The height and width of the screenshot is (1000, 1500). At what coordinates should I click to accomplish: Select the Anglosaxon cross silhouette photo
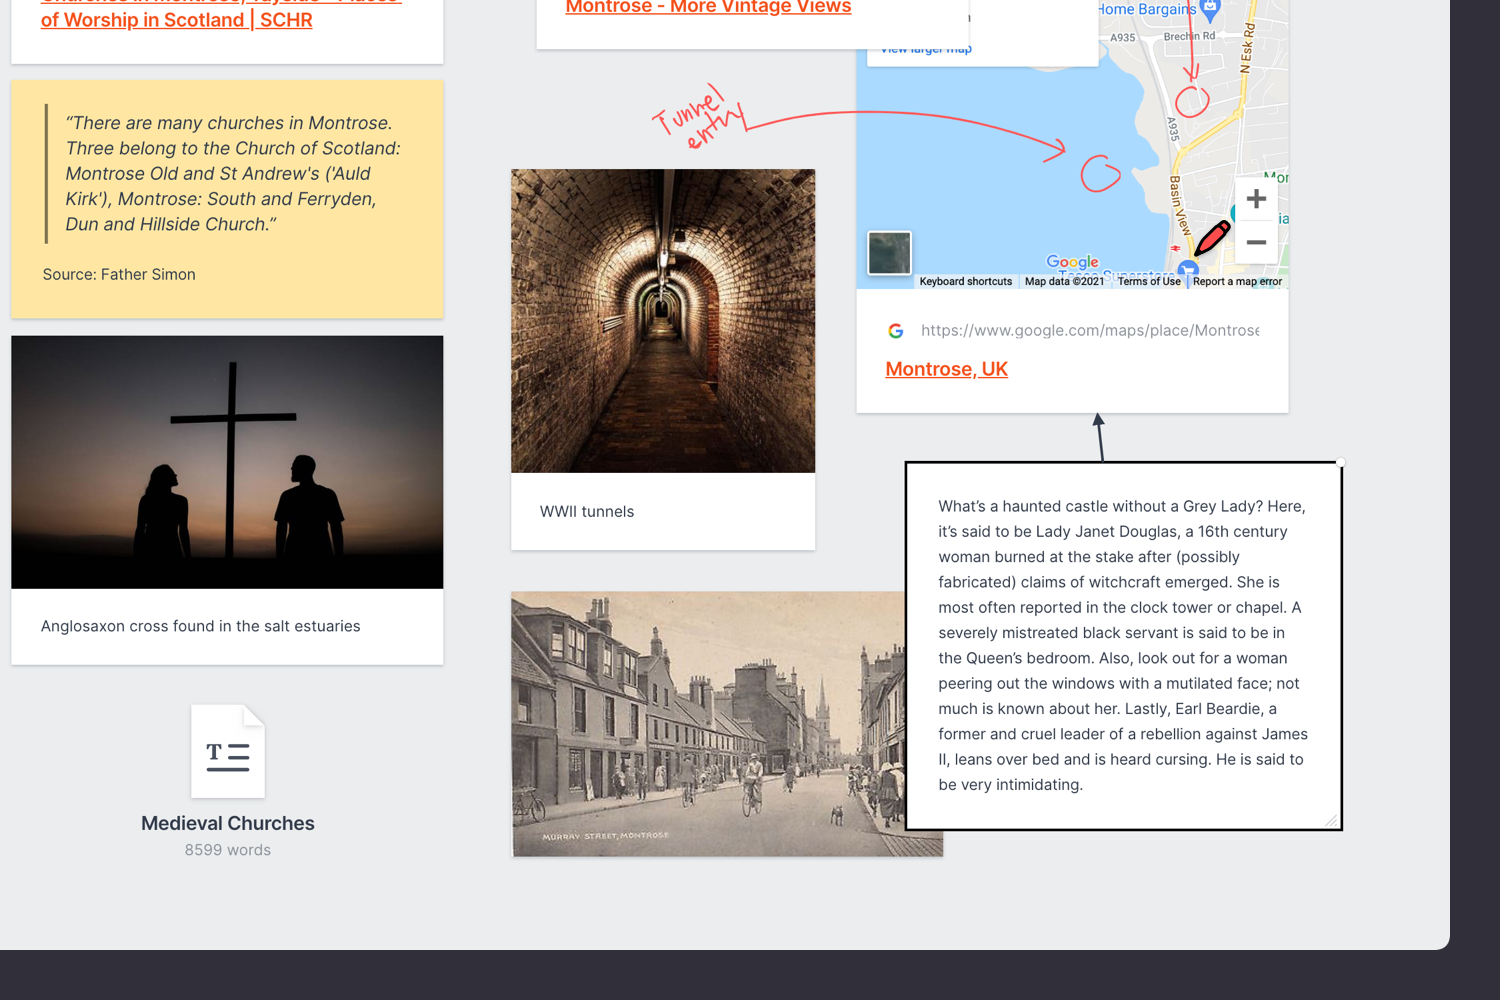pyautogui.click(x=227, y=462)
